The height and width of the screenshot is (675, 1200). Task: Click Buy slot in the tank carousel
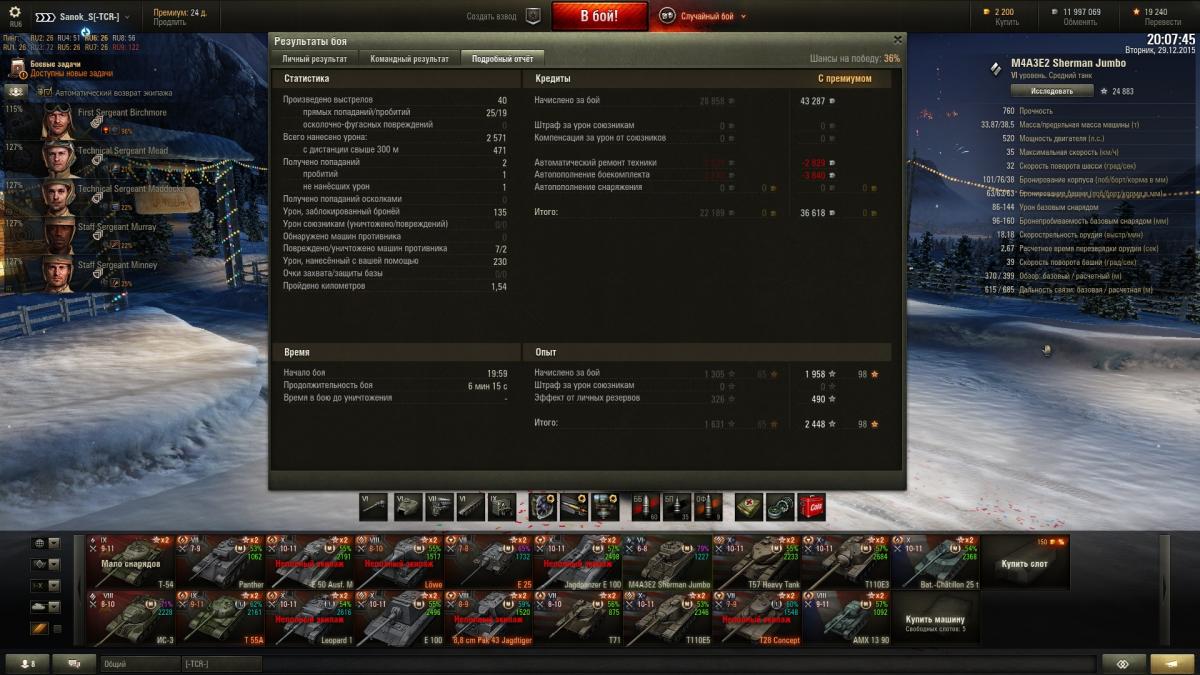pyautogui.click(x=1025, y=563)
